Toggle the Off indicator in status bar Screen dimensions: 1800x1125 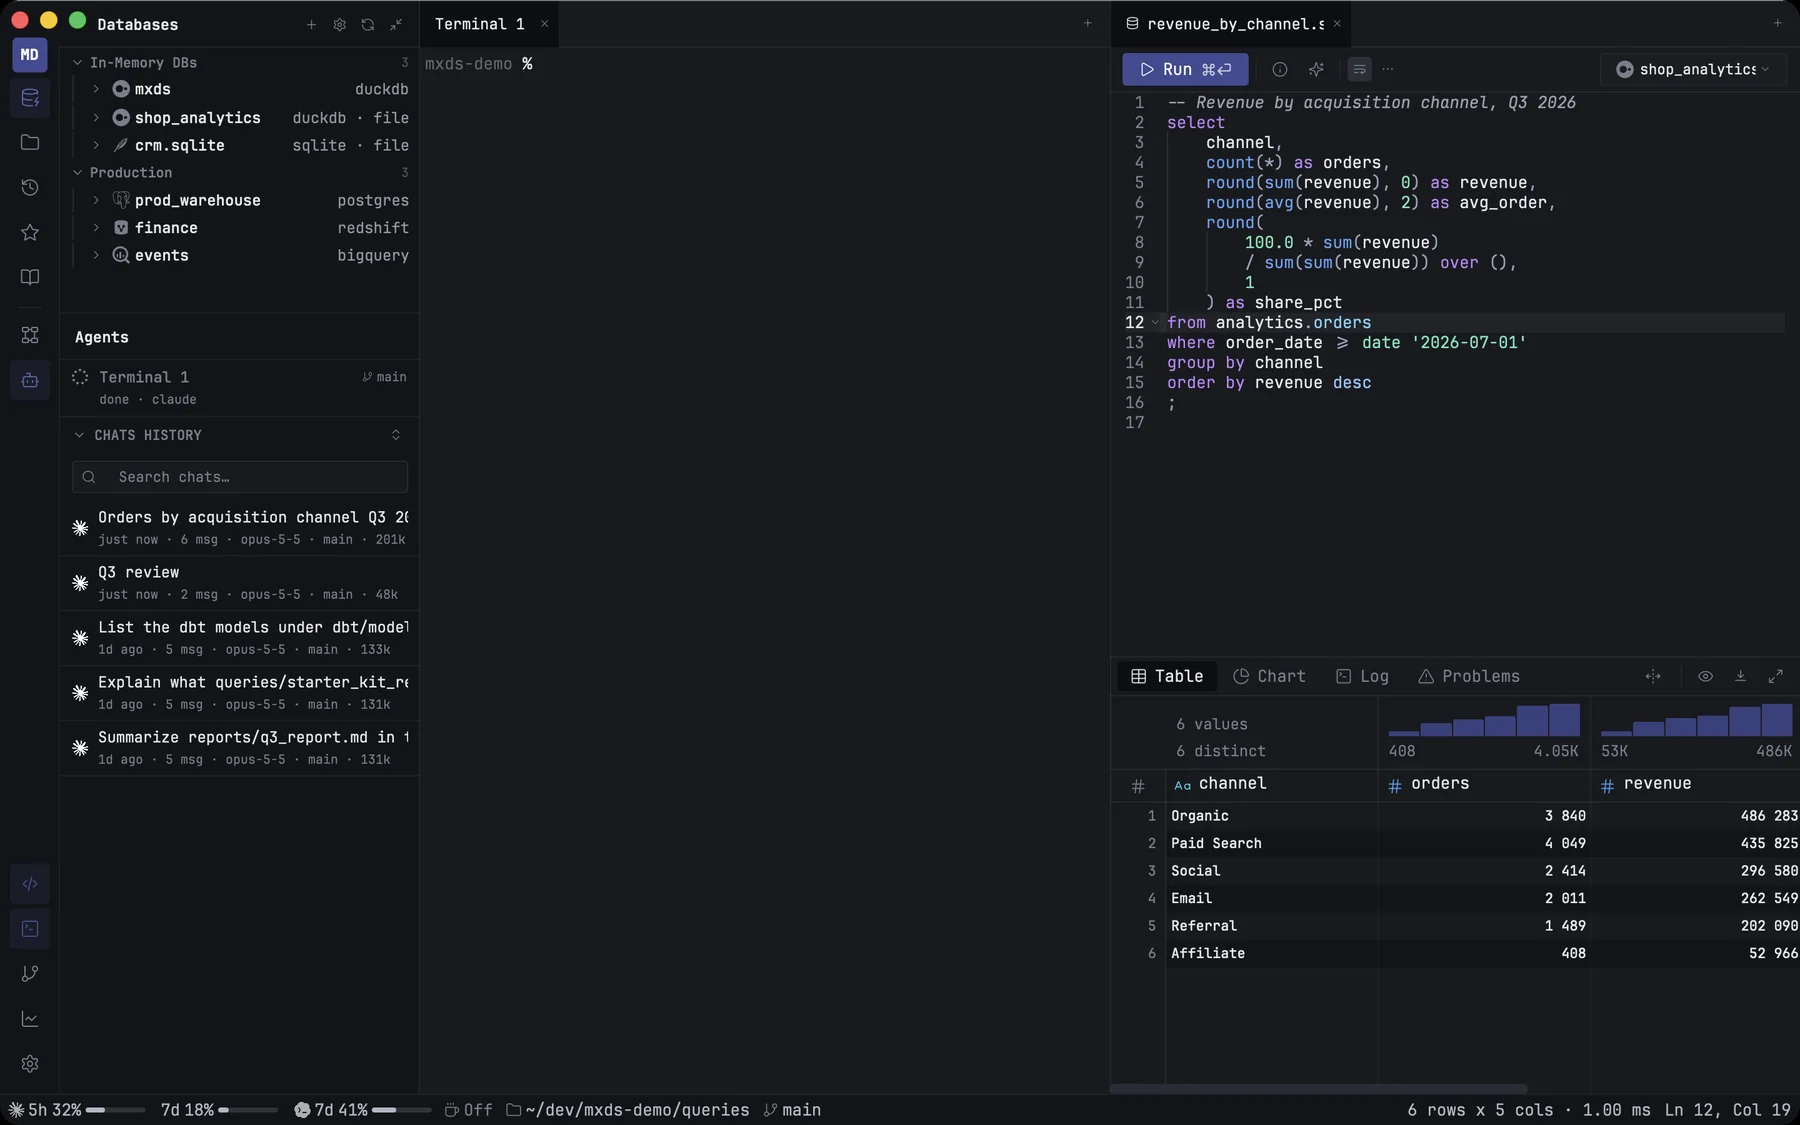[468, 1110]
